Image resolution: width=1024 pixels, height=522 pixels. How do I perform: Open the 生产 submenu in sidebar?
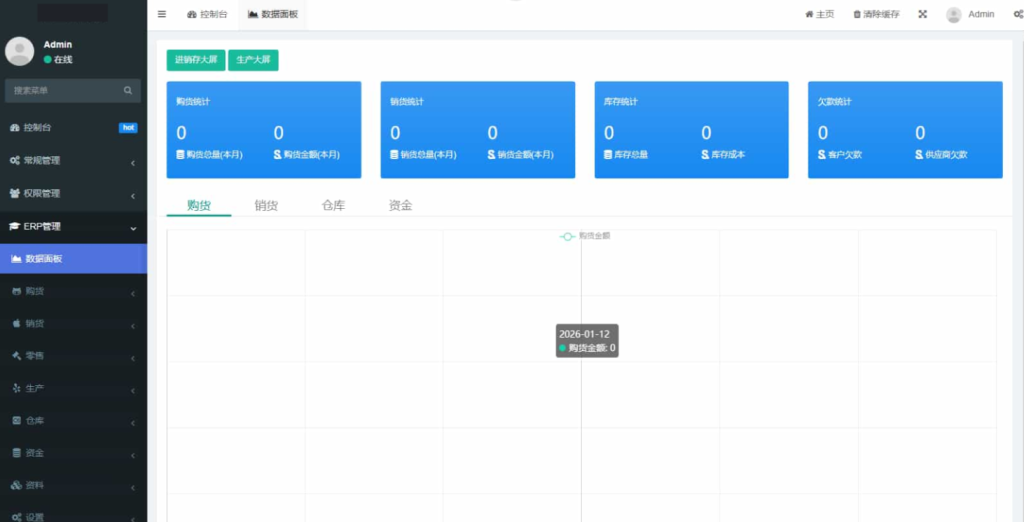73,388
